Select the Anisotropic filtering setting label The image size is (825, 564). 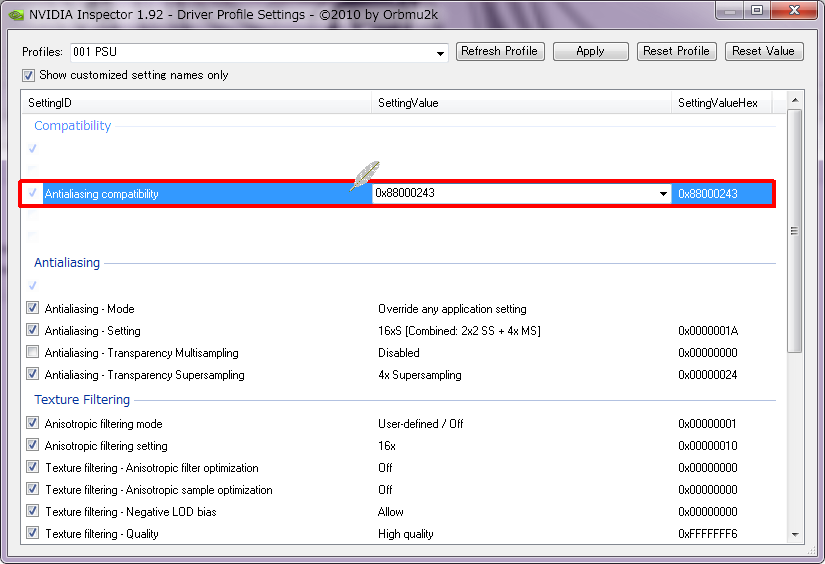click(x=106, y=446)
